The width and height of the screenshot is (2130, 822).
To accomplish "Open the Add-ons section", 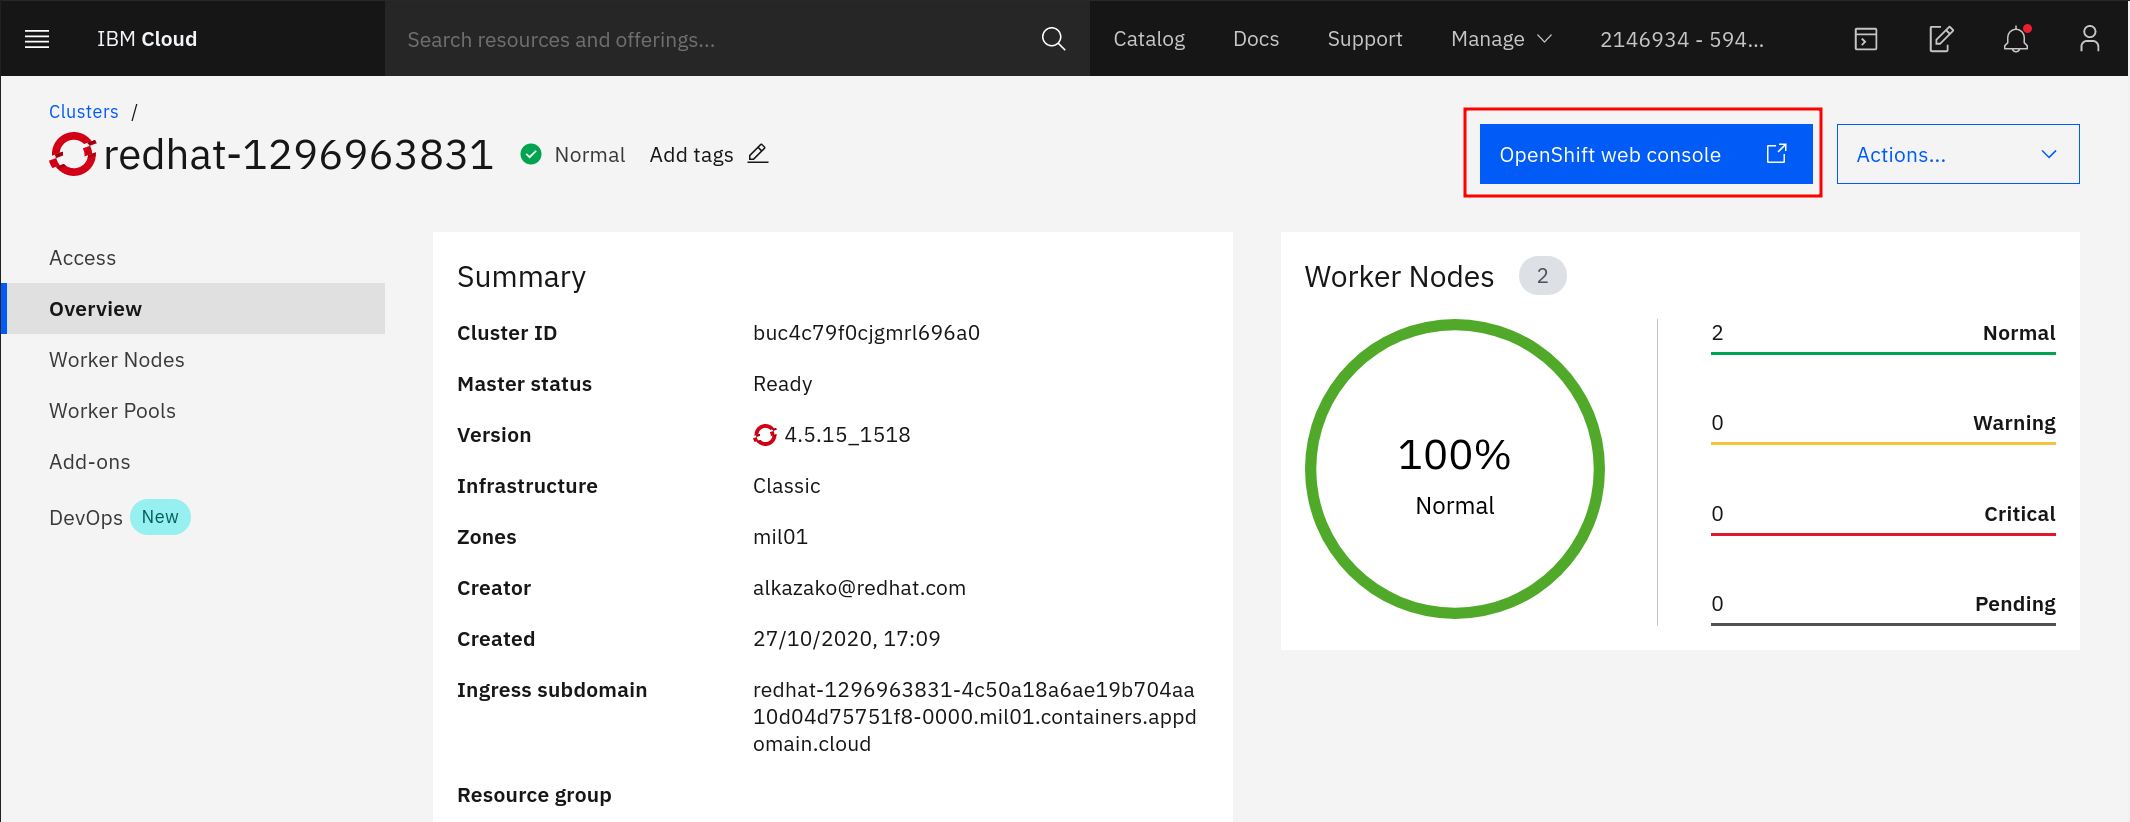I will [90, 462].
